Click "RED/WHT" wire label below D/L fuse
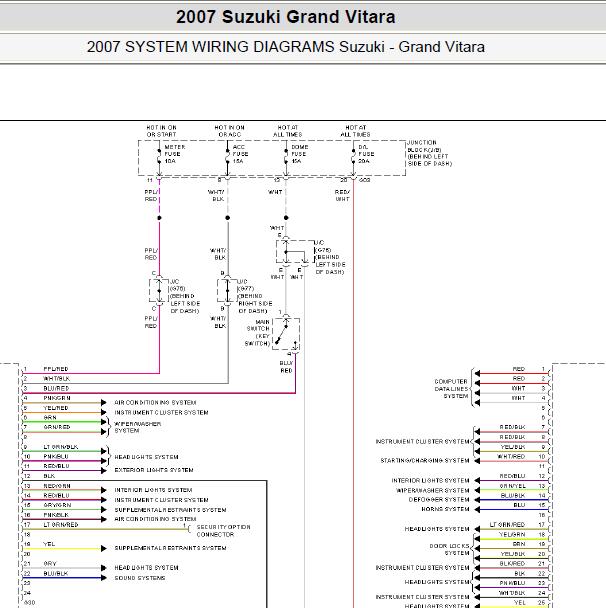Viewport: 606px width, 608px height. point(342,195)
